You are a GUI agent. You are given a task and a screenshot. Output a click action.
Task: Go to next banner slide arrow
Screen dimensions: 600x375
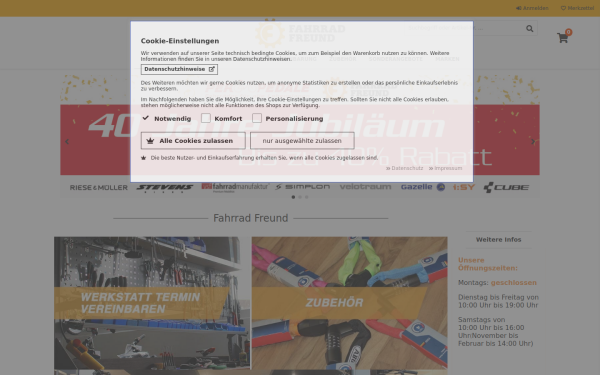point(533,142)
